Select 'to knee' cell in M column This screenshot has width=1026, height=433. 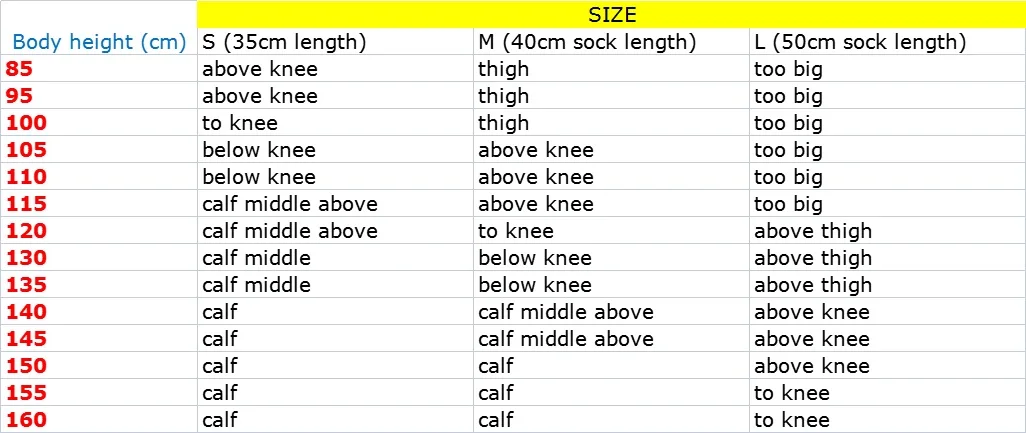(516, 231)
